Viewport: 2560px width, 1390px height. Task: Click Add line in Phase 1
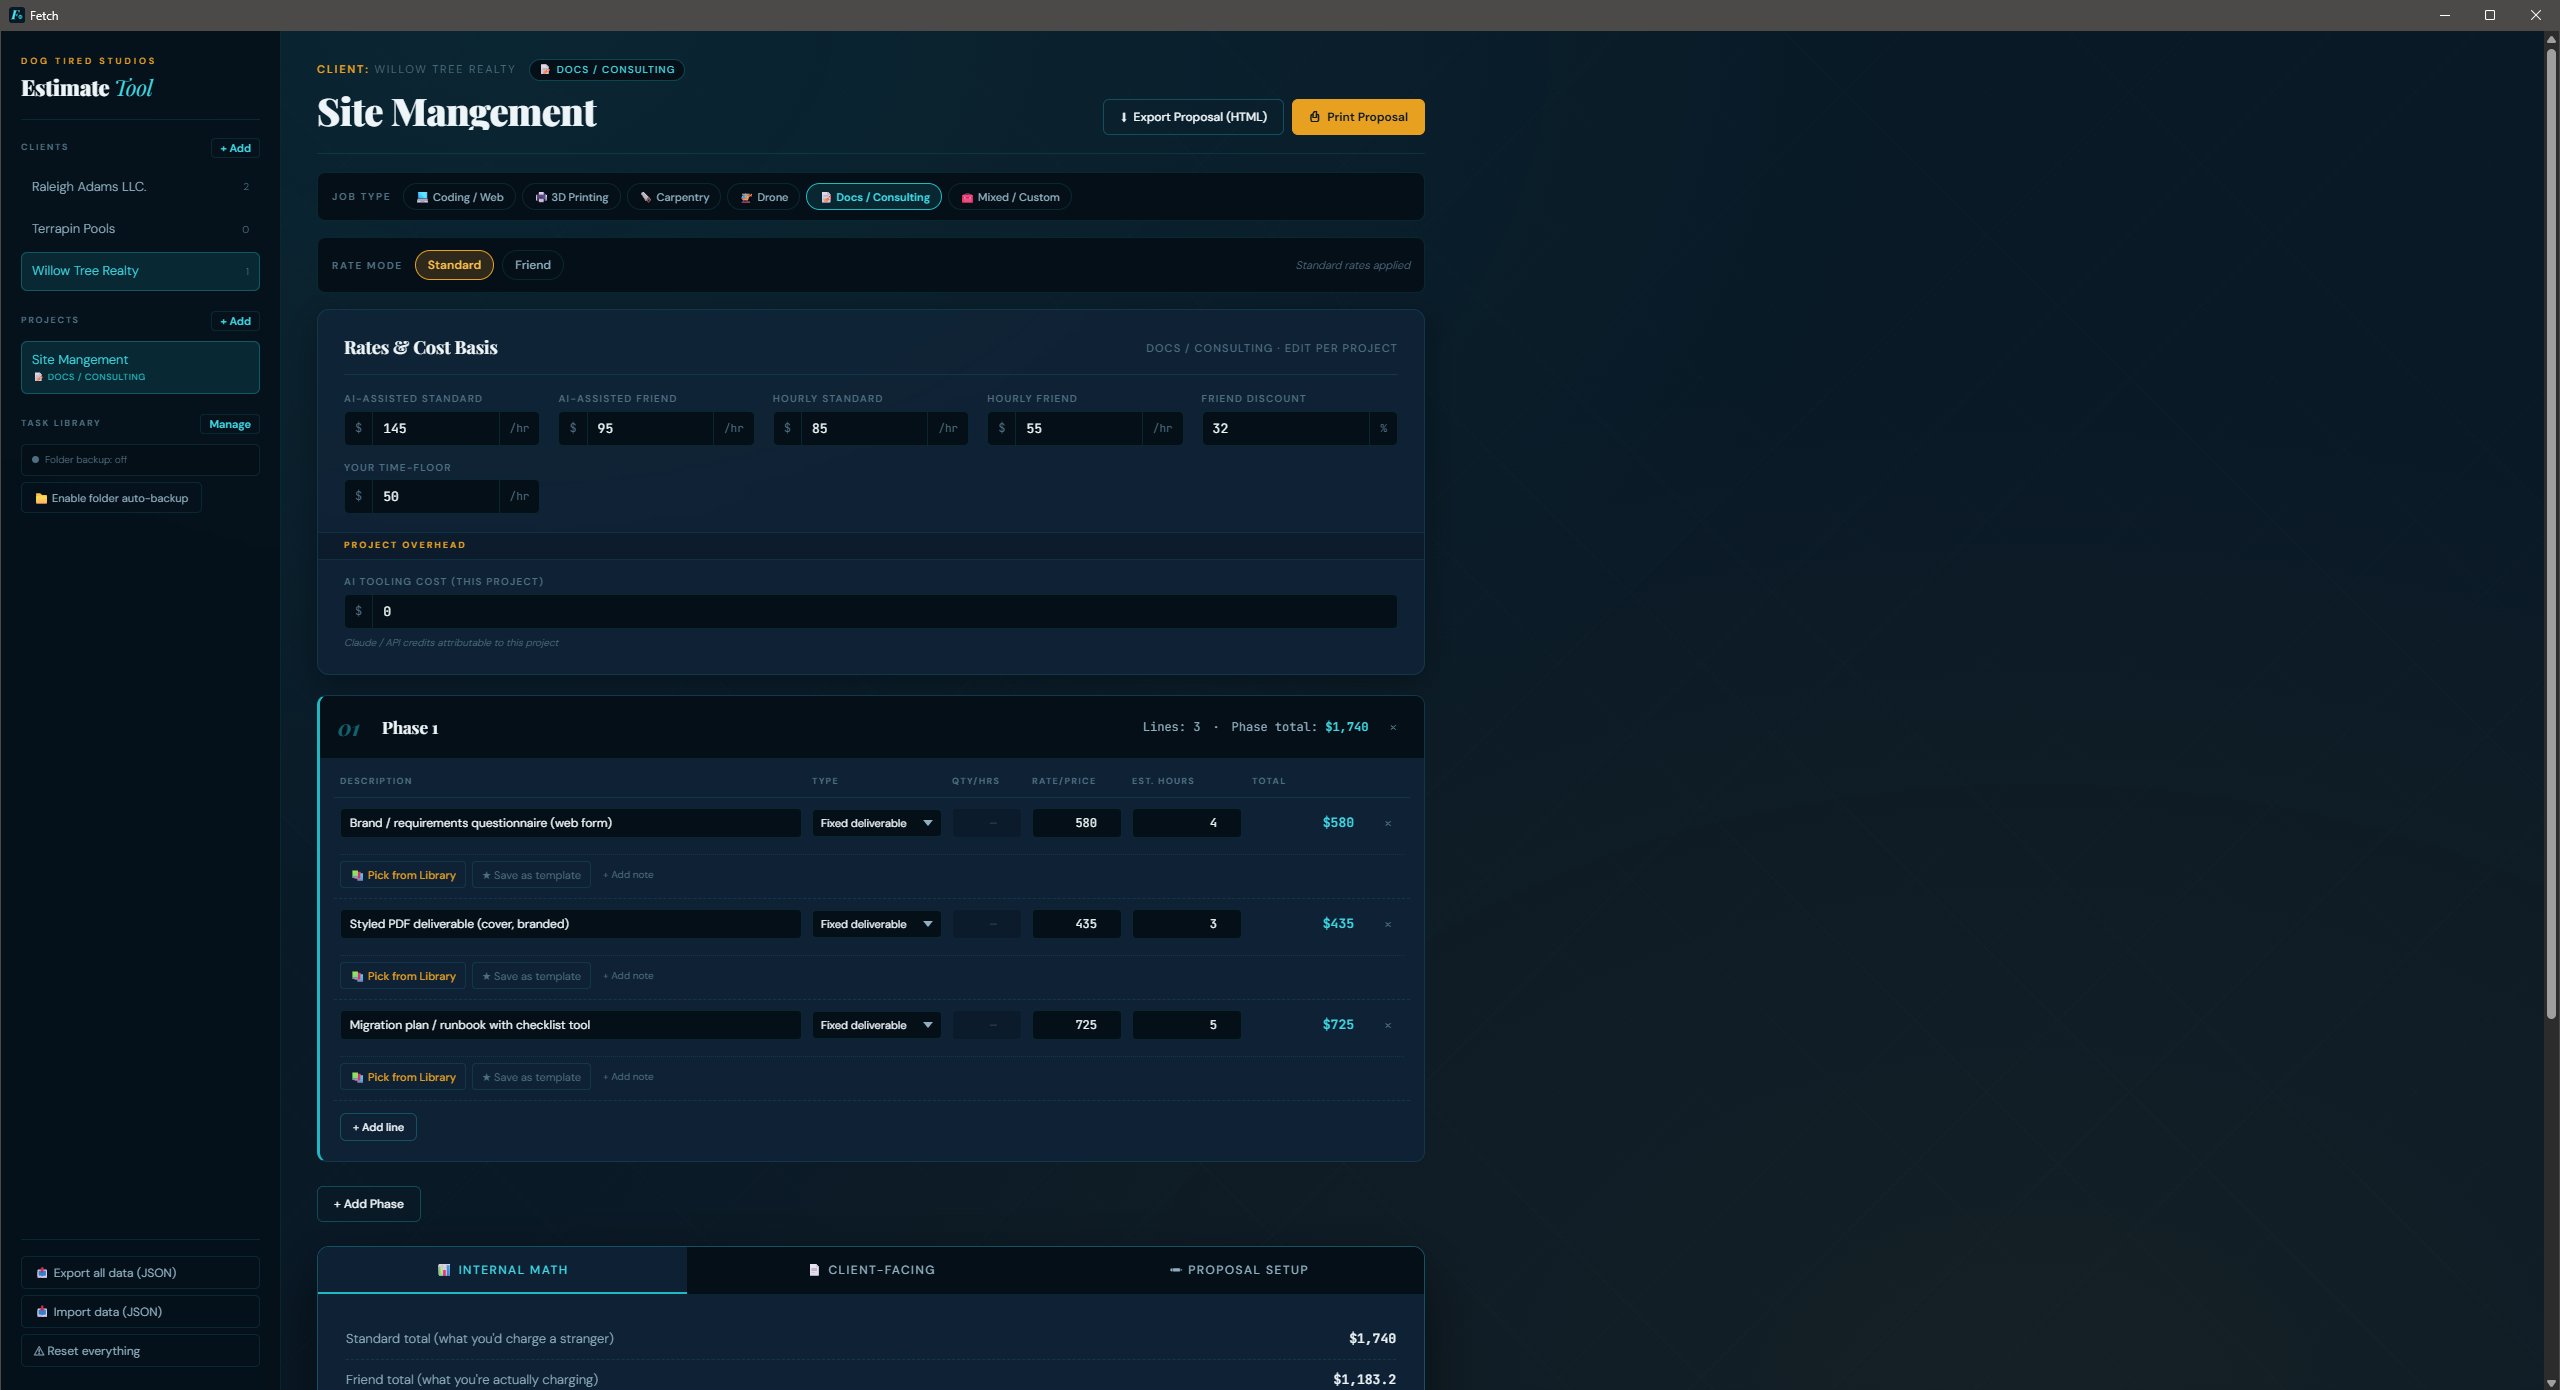378,1127
